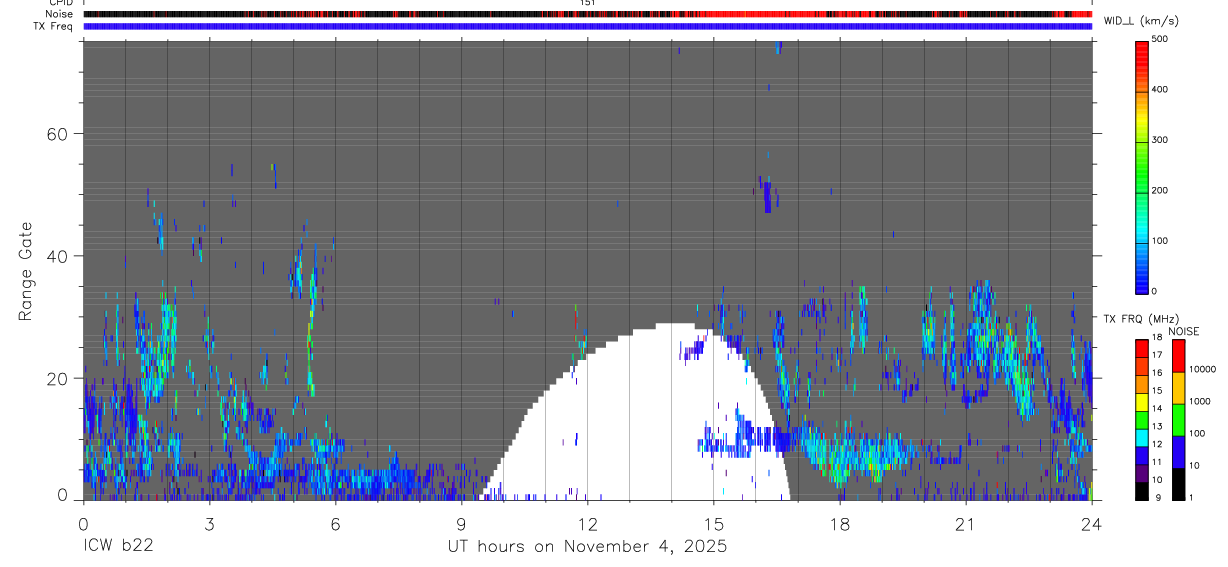Select the yellow swatch in the TX FRQ legend
Screen dimensions: 1228x567
1141,402
